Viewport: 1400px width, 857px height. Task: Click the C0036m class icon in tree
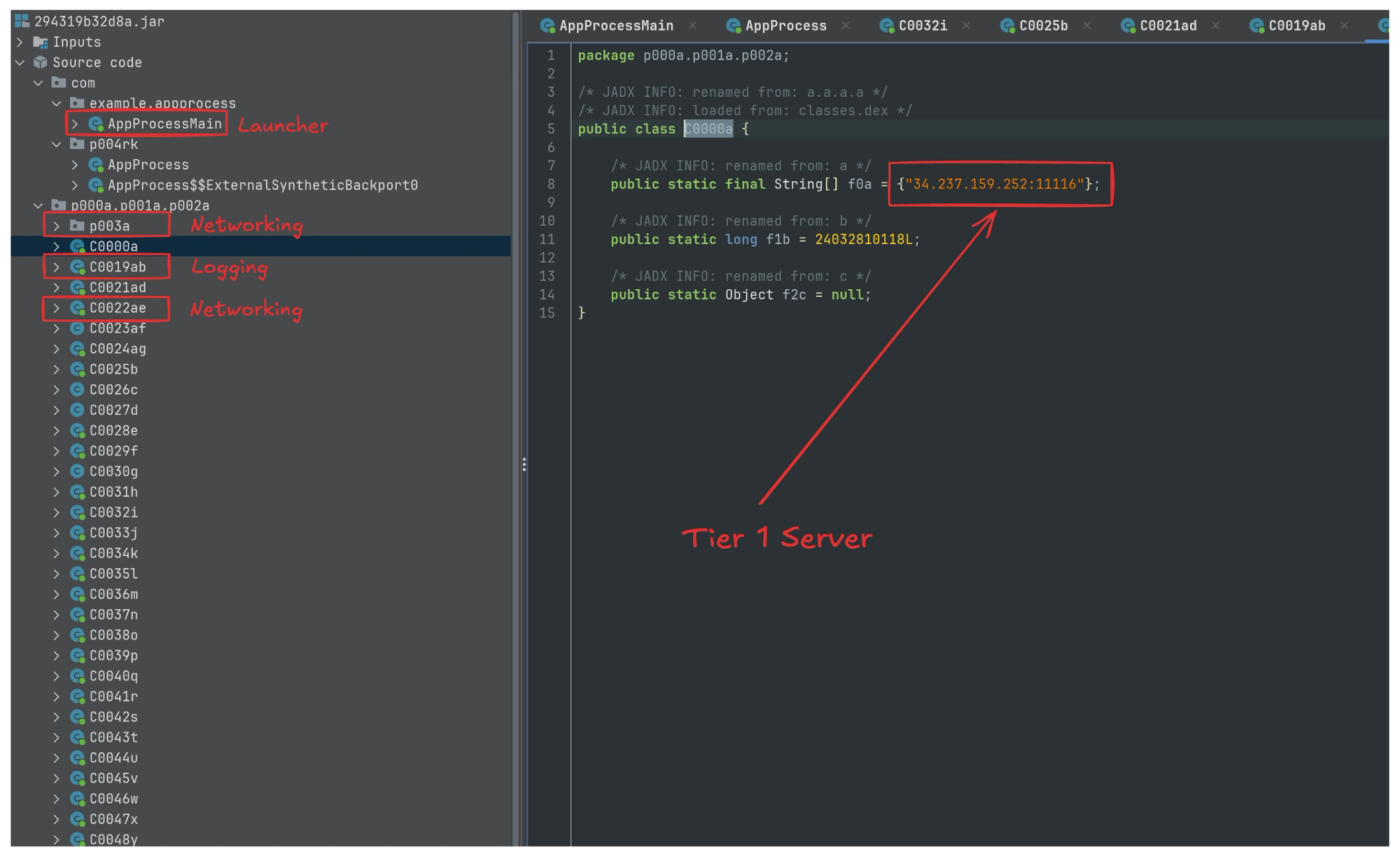77,594
